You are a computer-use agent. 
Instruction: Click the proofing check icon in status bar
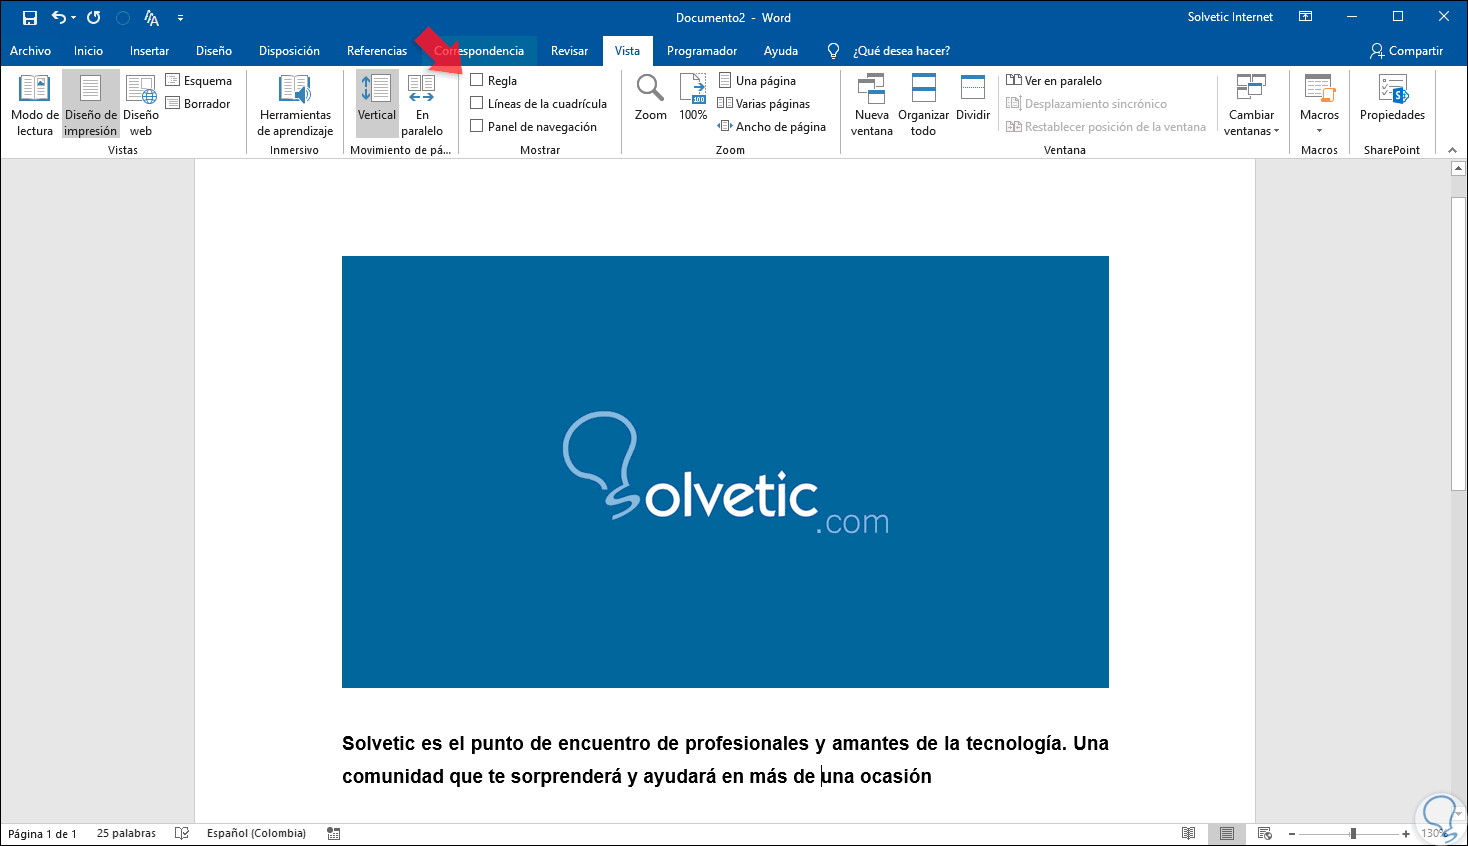pos(182,833)
